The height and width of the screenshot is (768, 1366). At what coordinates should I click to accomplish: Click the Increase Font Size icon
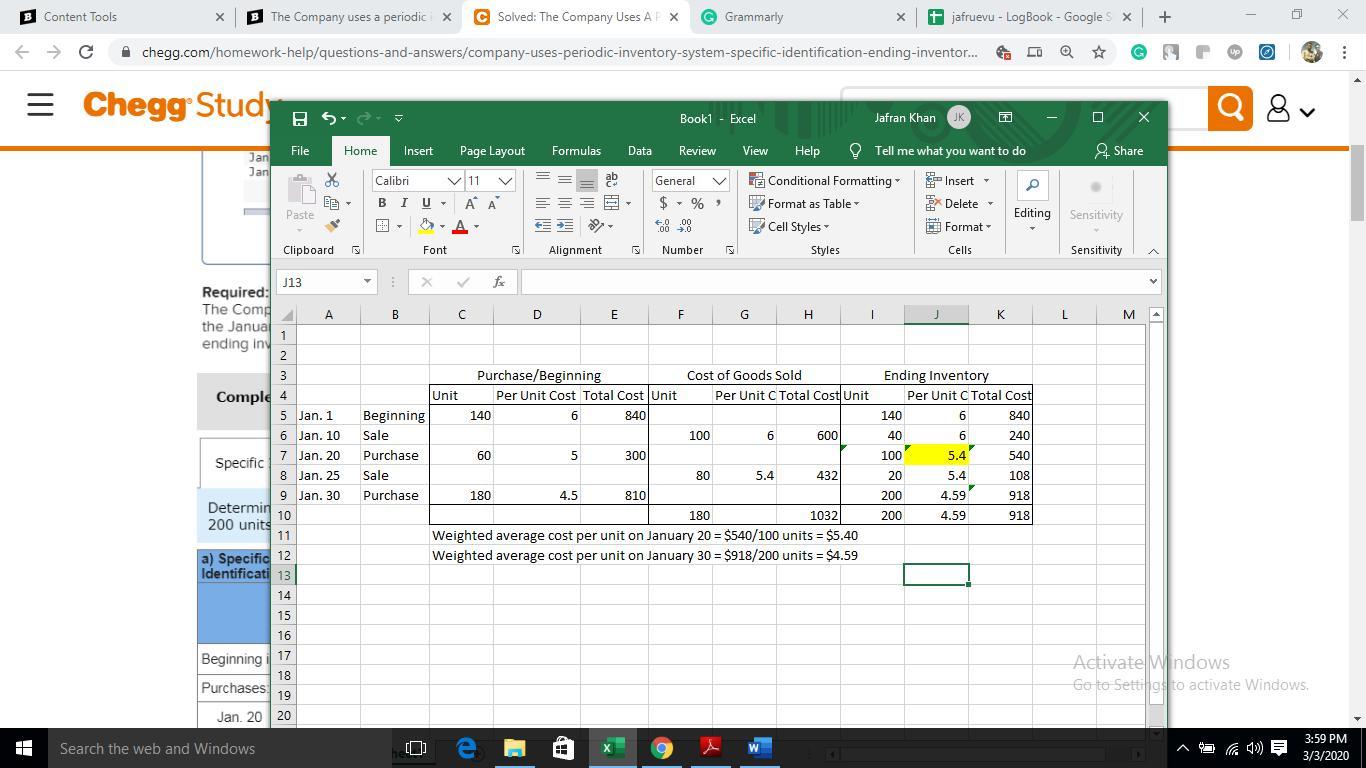coord(470,203)
